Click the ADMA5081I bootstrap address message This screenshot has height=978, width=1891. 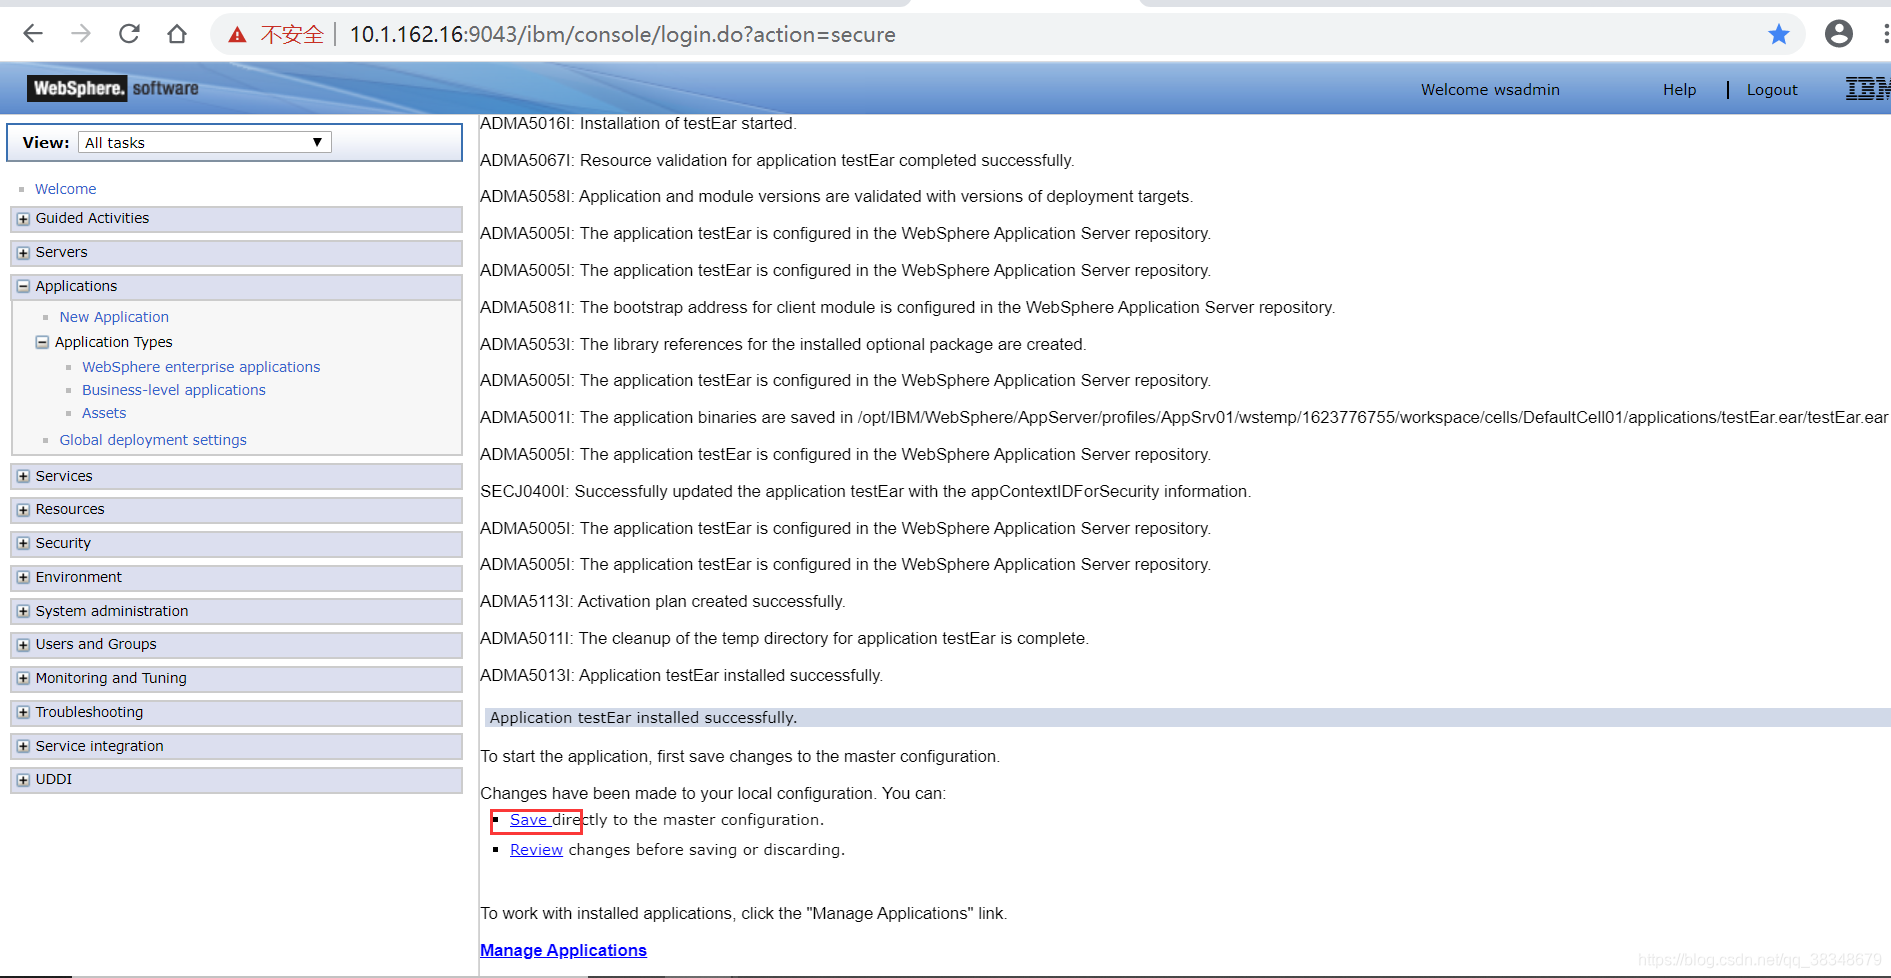(x=908, y=308)
